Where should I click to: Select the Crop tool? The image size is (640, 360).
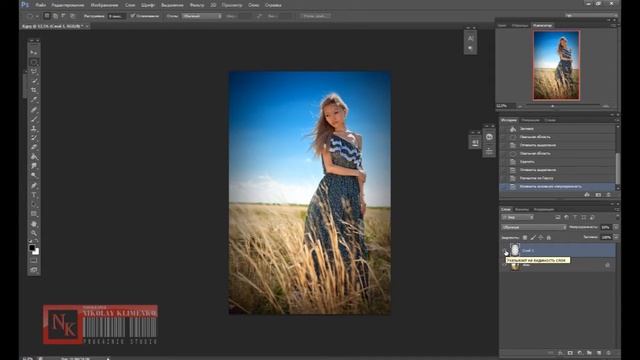[x=34, y=90]
